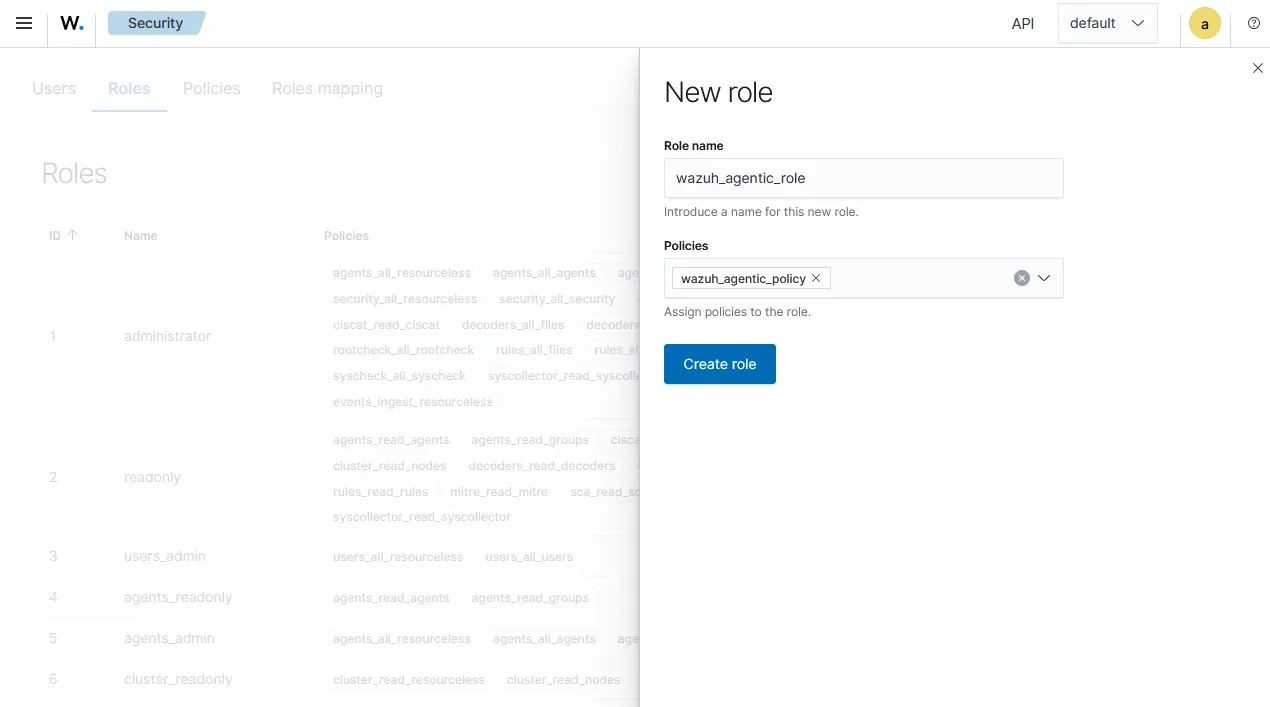The image size is (1270, 707).
Task: Open the user avatar menu
Action: tap(1205, 23)
